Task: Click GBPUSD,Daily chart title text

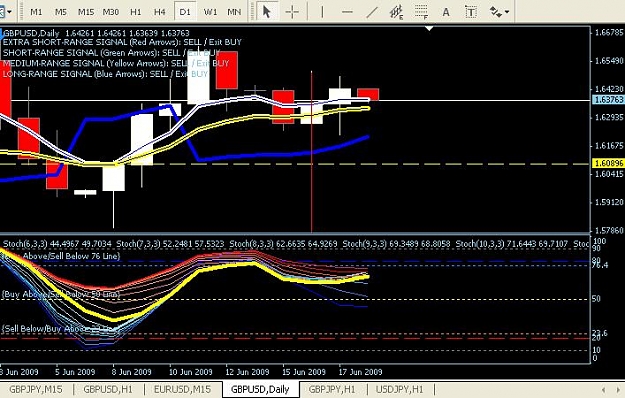Action: [31, 33]
